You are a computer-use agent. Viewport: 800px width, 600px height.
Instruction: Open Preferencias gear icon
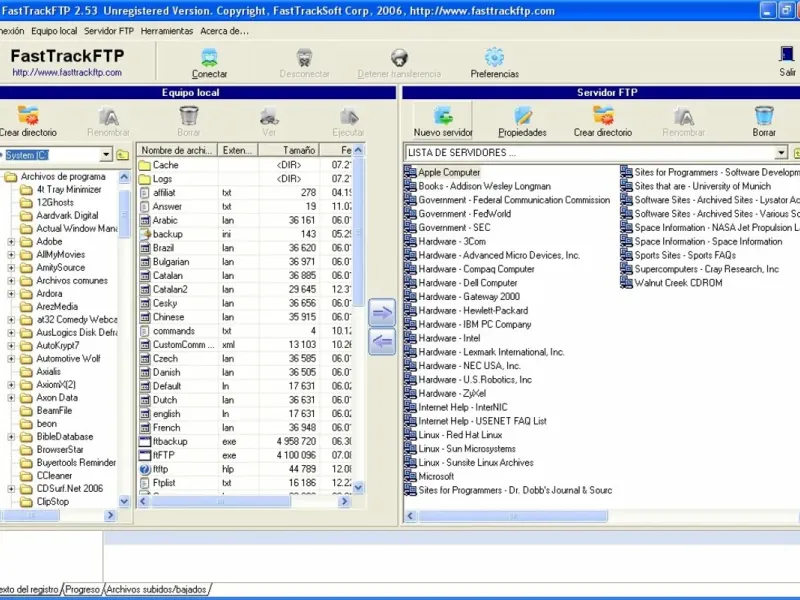[494, 58]
